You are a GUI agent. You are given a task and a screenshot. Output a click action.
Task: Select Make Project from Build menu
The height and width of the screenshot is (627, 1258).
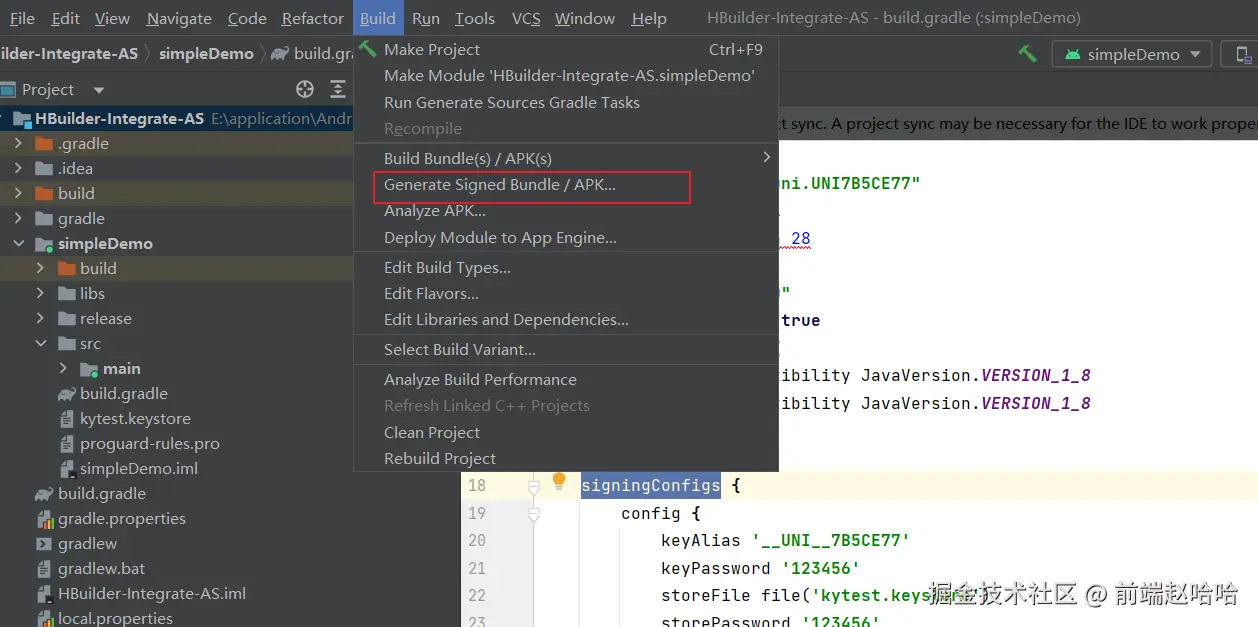pyautogui.click(x=566, y=49)
